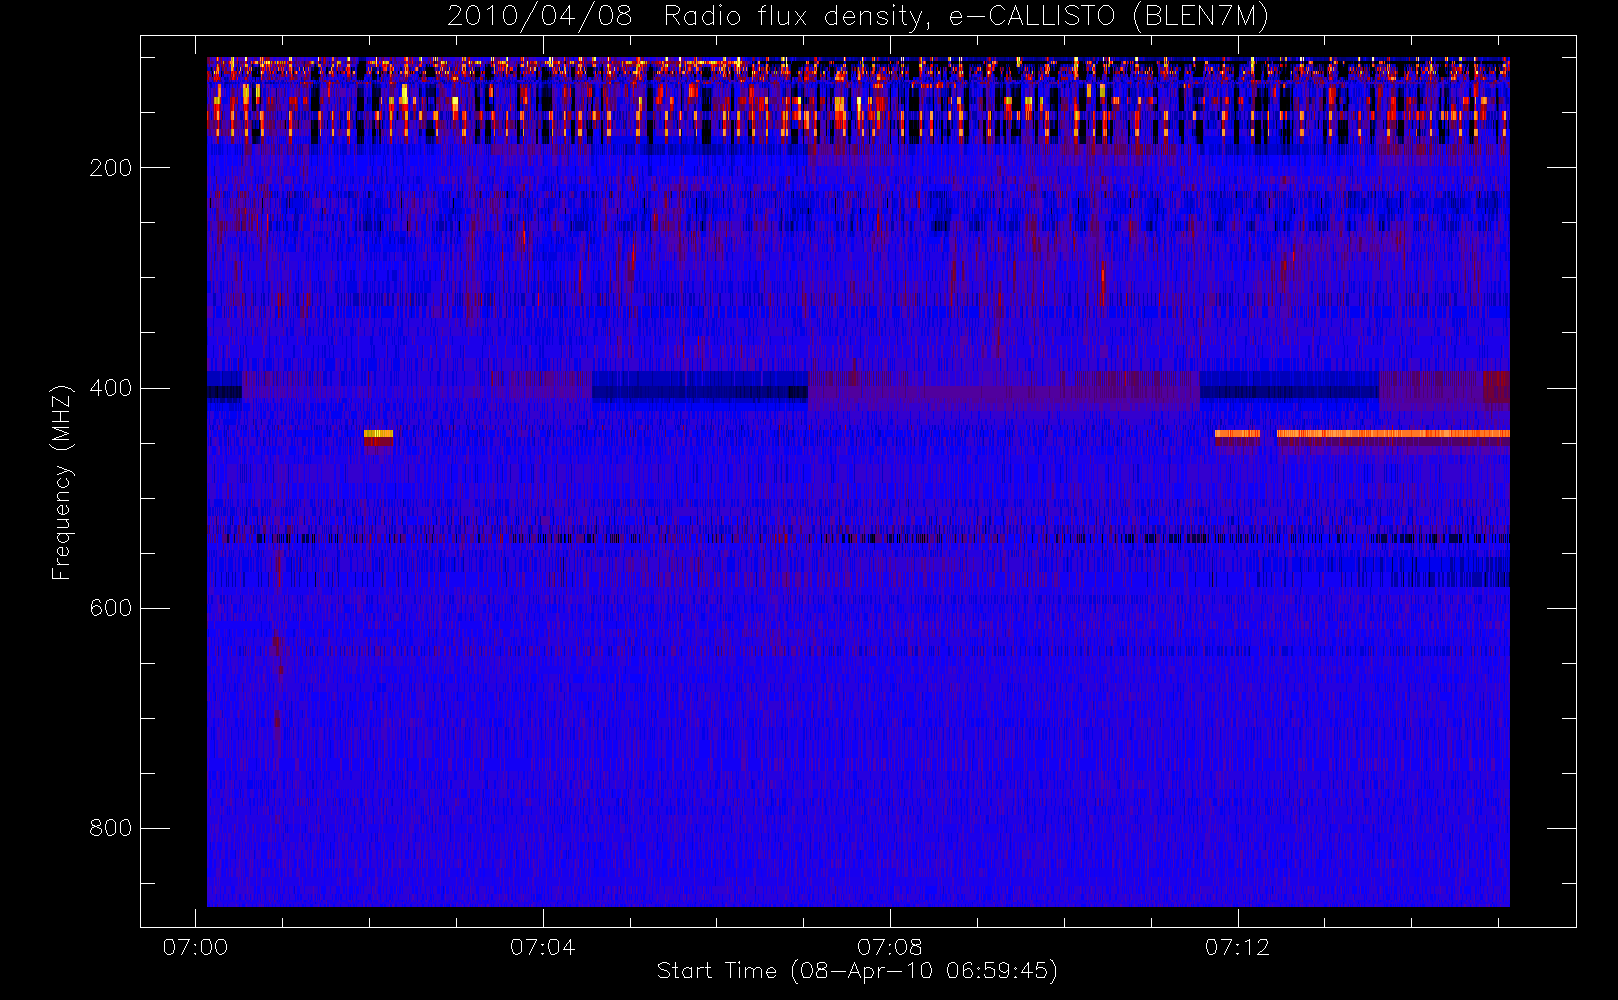Click the short yellow burst near 07:02
Viewport: 1618px width, 1000px height.
pyautogui.click(x=378, y=434)
